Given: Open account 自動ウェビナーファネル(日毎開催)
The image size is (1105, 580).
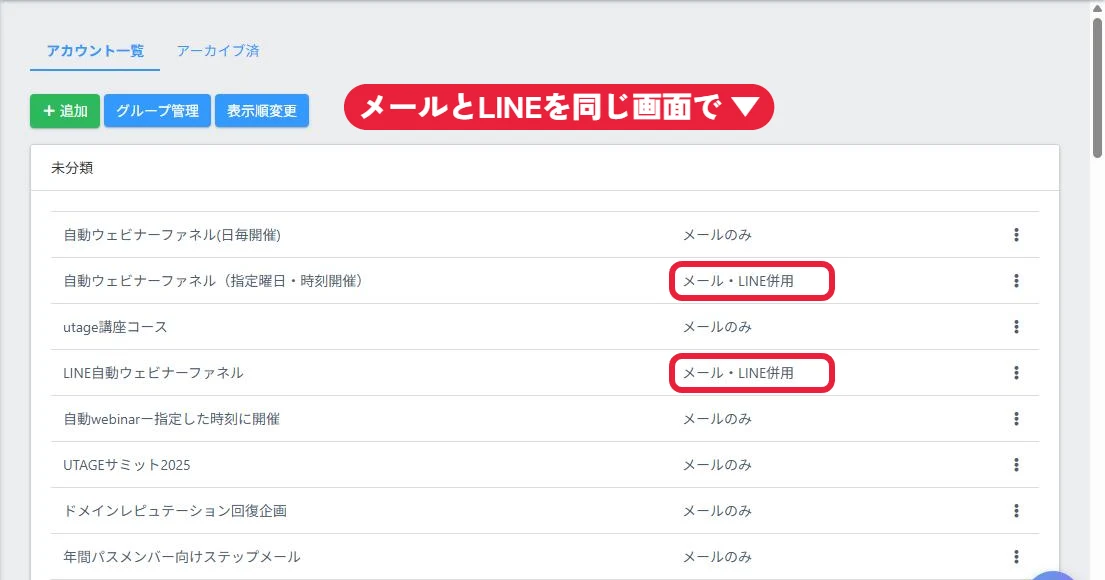Looking at the screenshot, I should [x=172, y=235].
